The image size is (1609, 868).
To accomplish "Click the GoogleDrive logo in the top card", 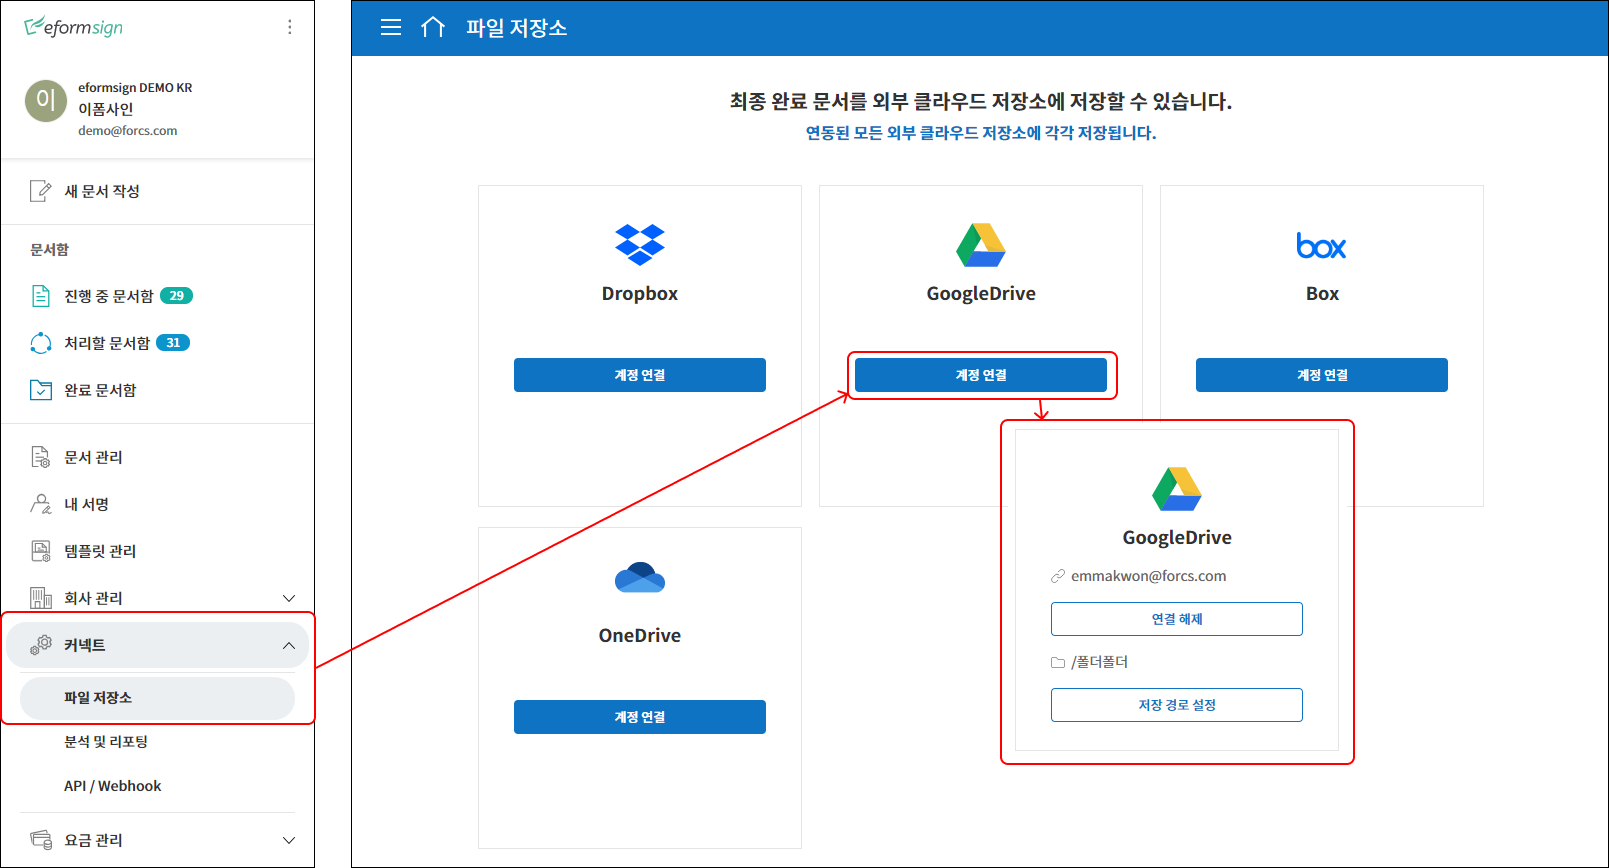I will 981,245.
